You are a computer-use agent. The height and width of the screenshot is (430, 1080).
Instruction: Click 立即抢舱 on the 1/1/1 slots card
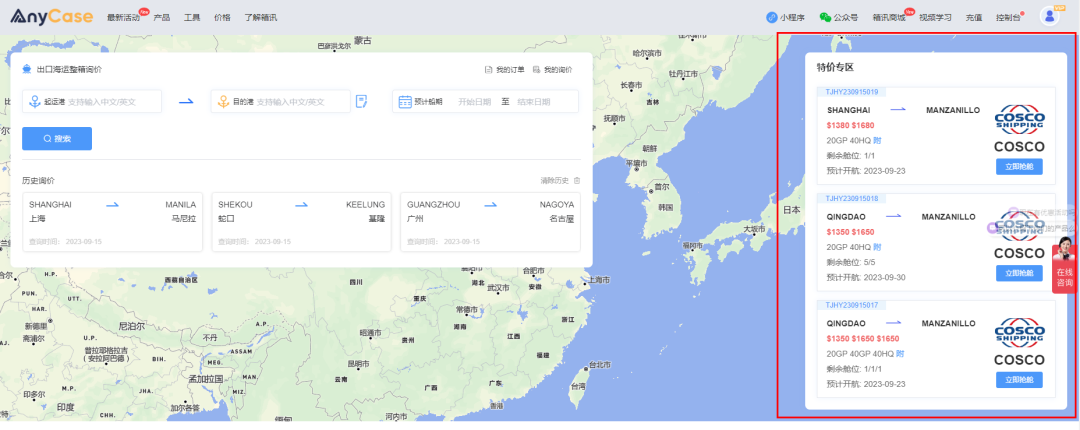coord(1019,380)
